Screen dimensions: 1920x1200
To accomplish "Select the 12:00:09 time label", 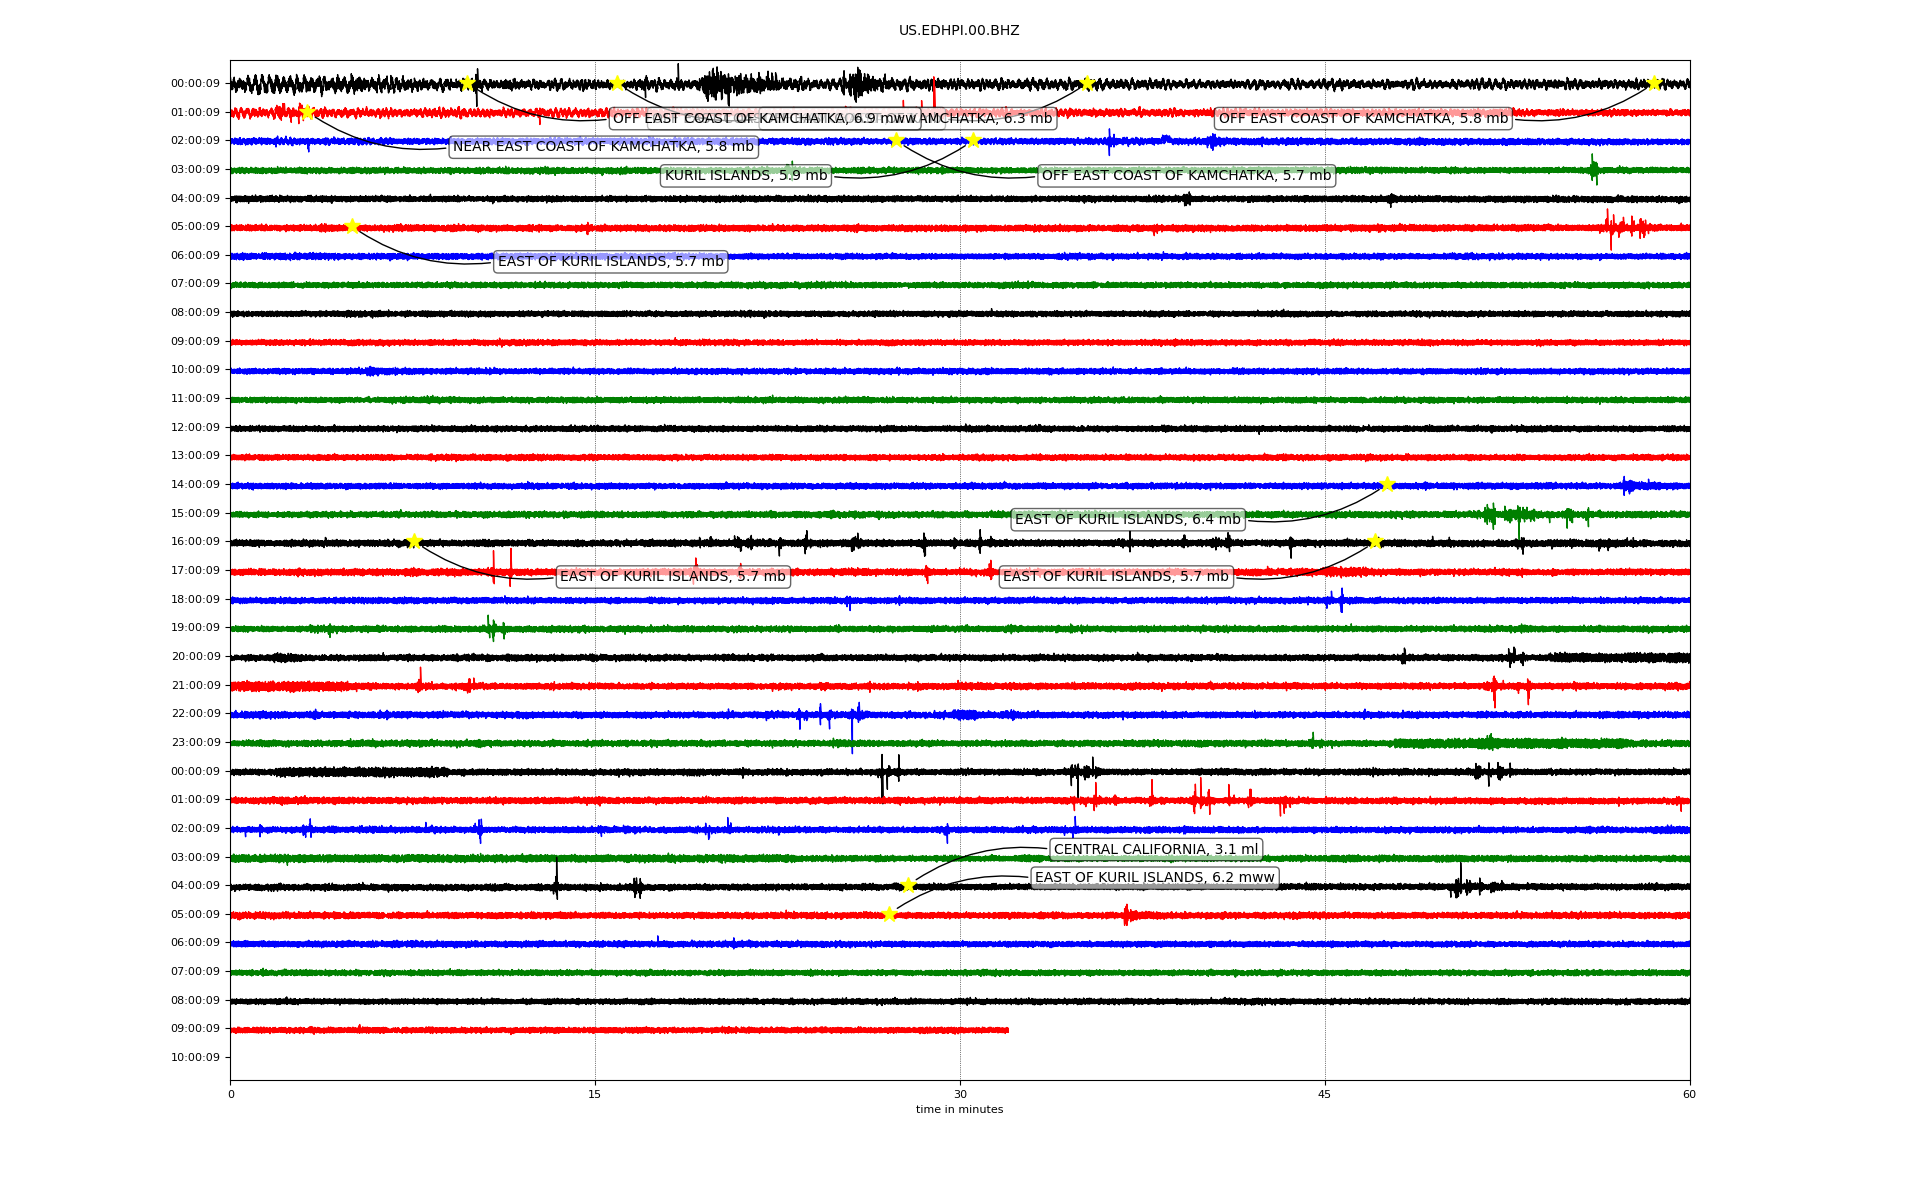I will 195,428.
